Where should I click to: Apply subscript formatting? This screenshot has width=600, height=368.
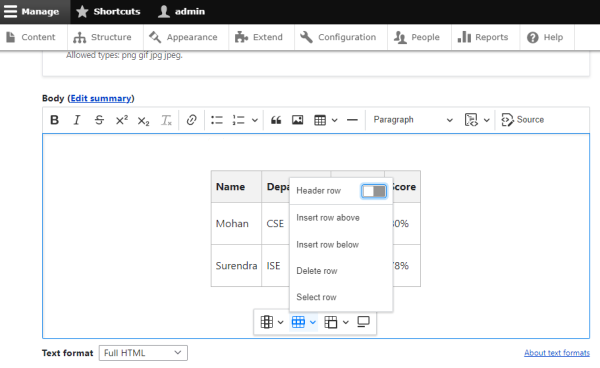pos(143,120)
